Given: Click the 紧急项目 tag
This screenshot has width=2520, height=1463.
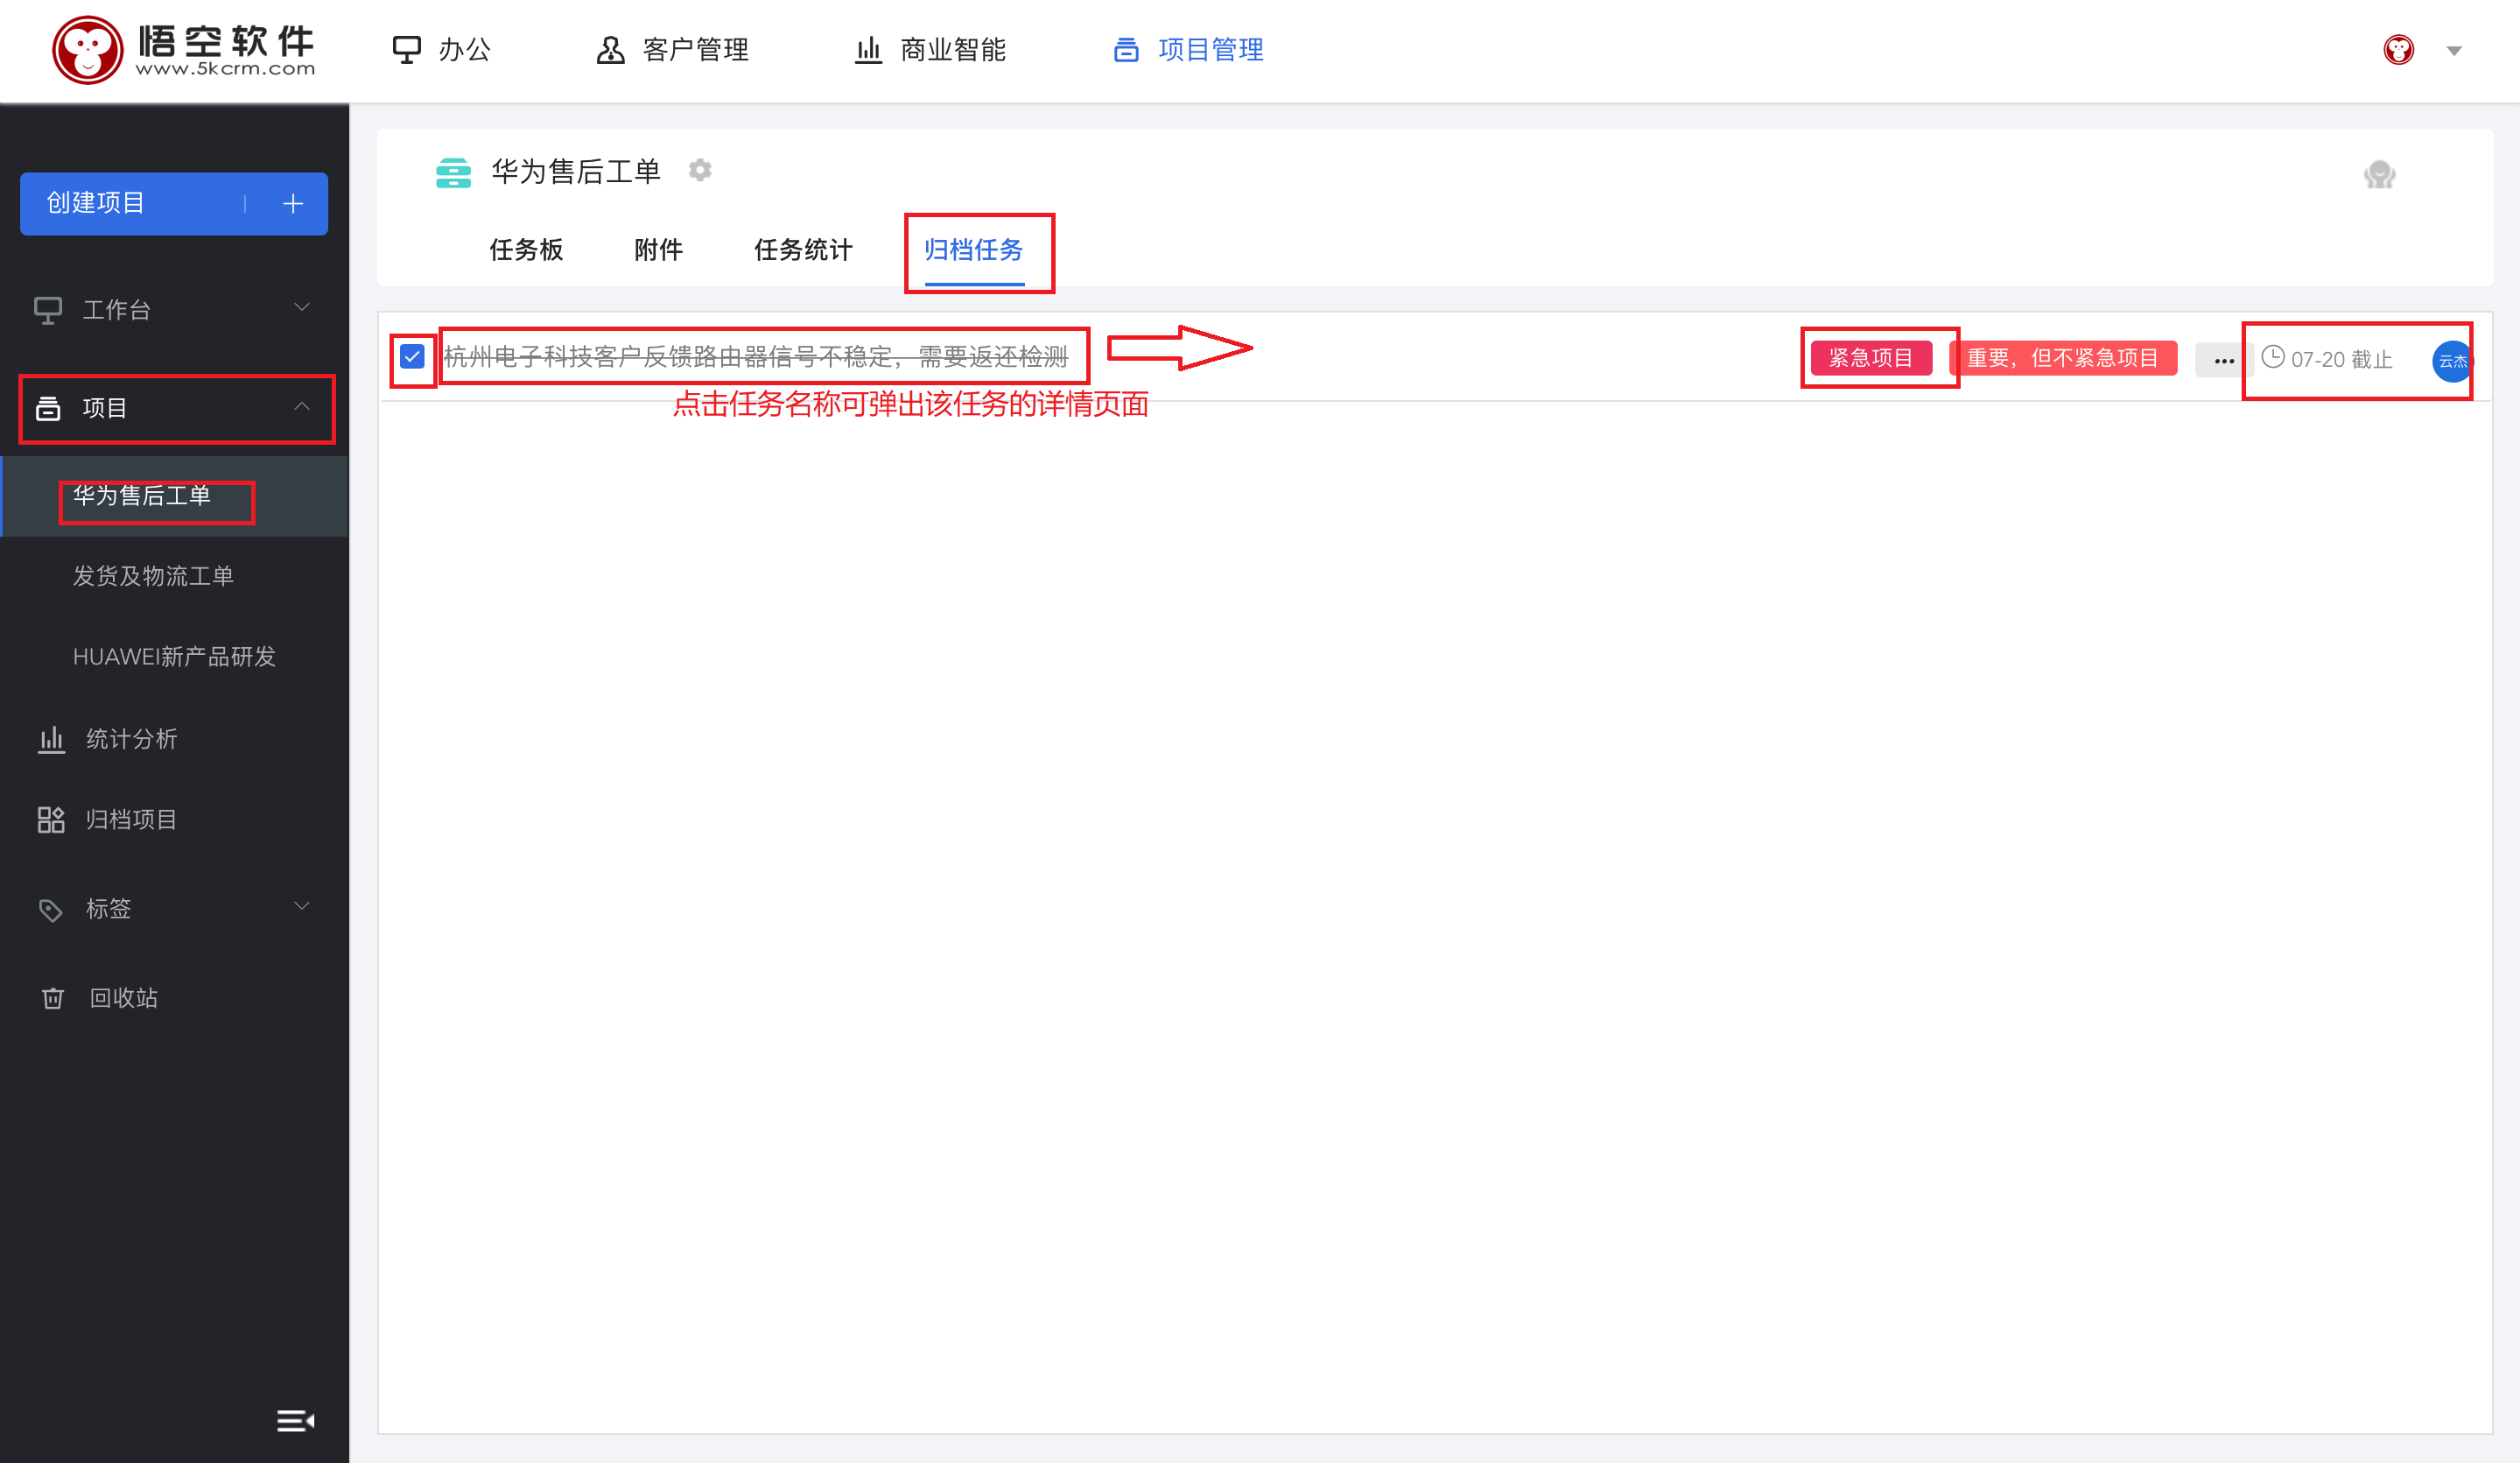Looking at the screenshot, I should 1871,358.
